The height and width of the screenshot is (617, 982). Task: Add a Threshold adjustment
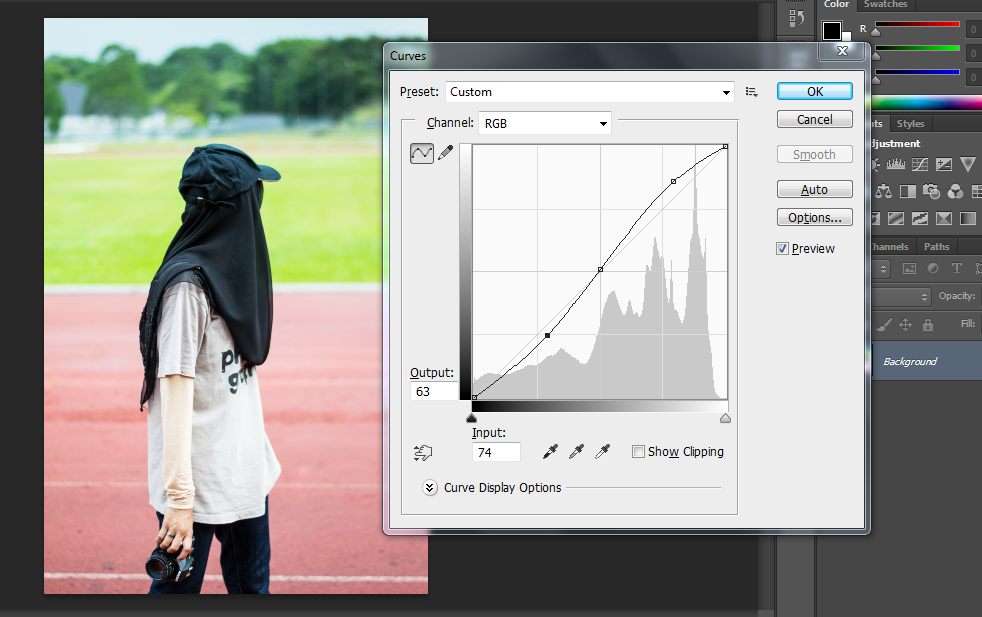click(920, 218)
